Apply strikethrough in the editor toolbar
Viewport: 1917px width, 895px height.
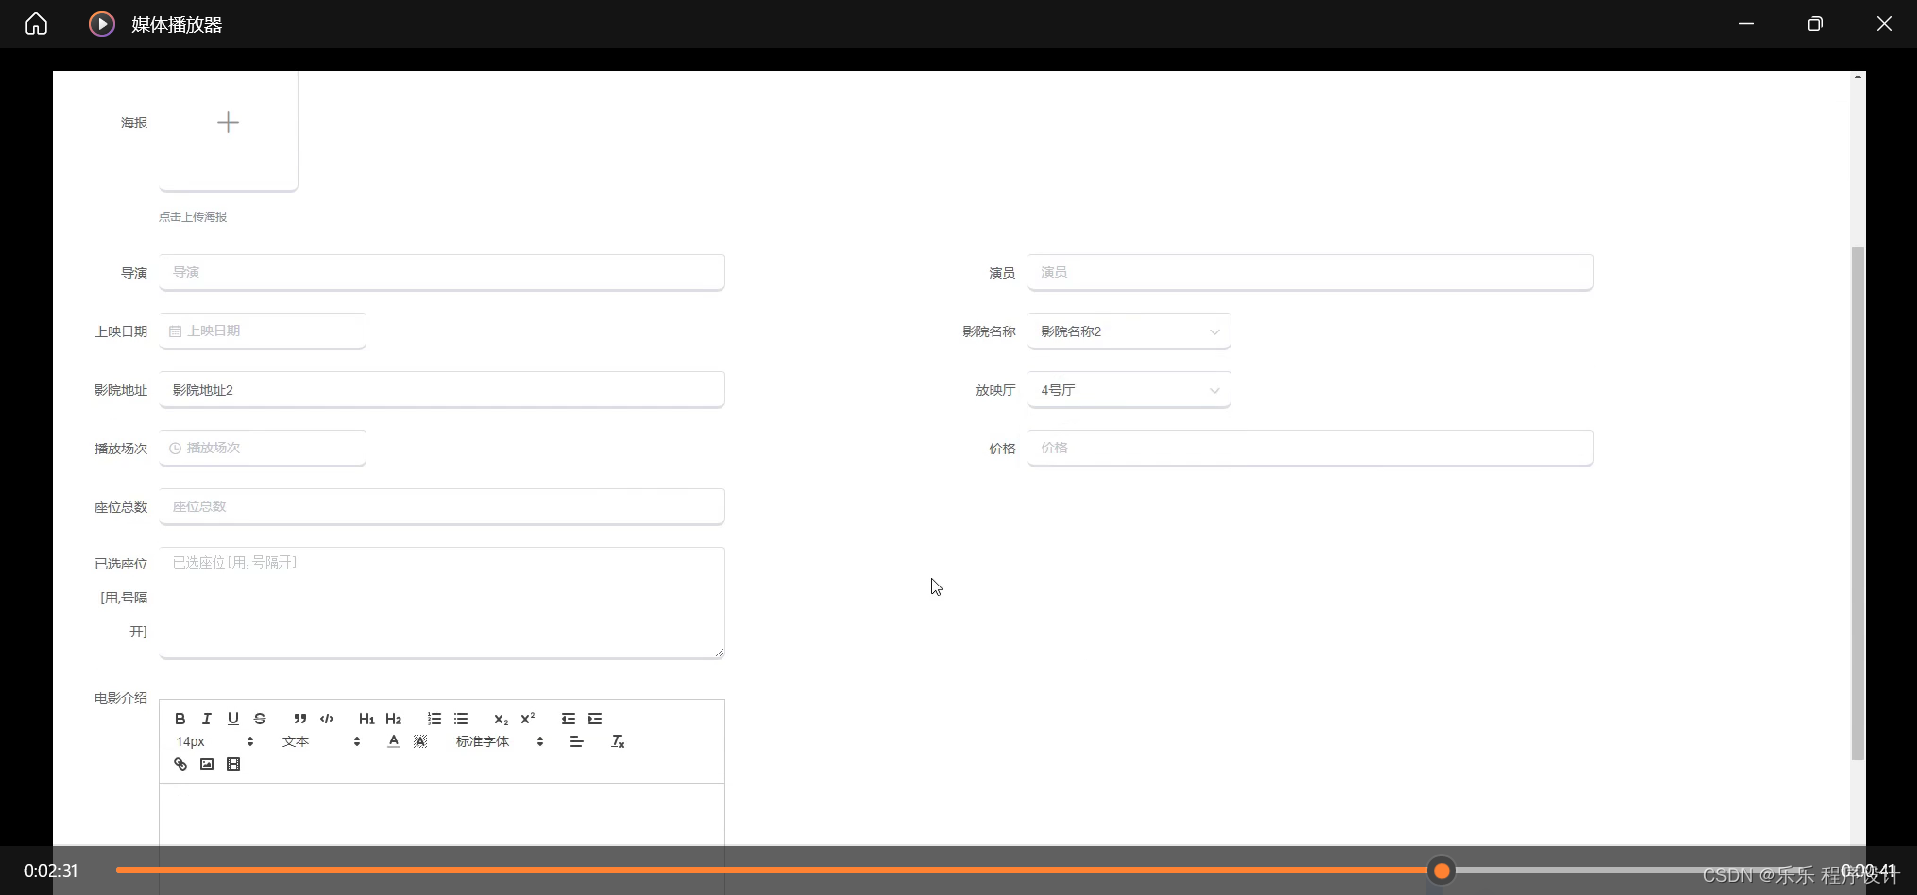pos(260,719)
